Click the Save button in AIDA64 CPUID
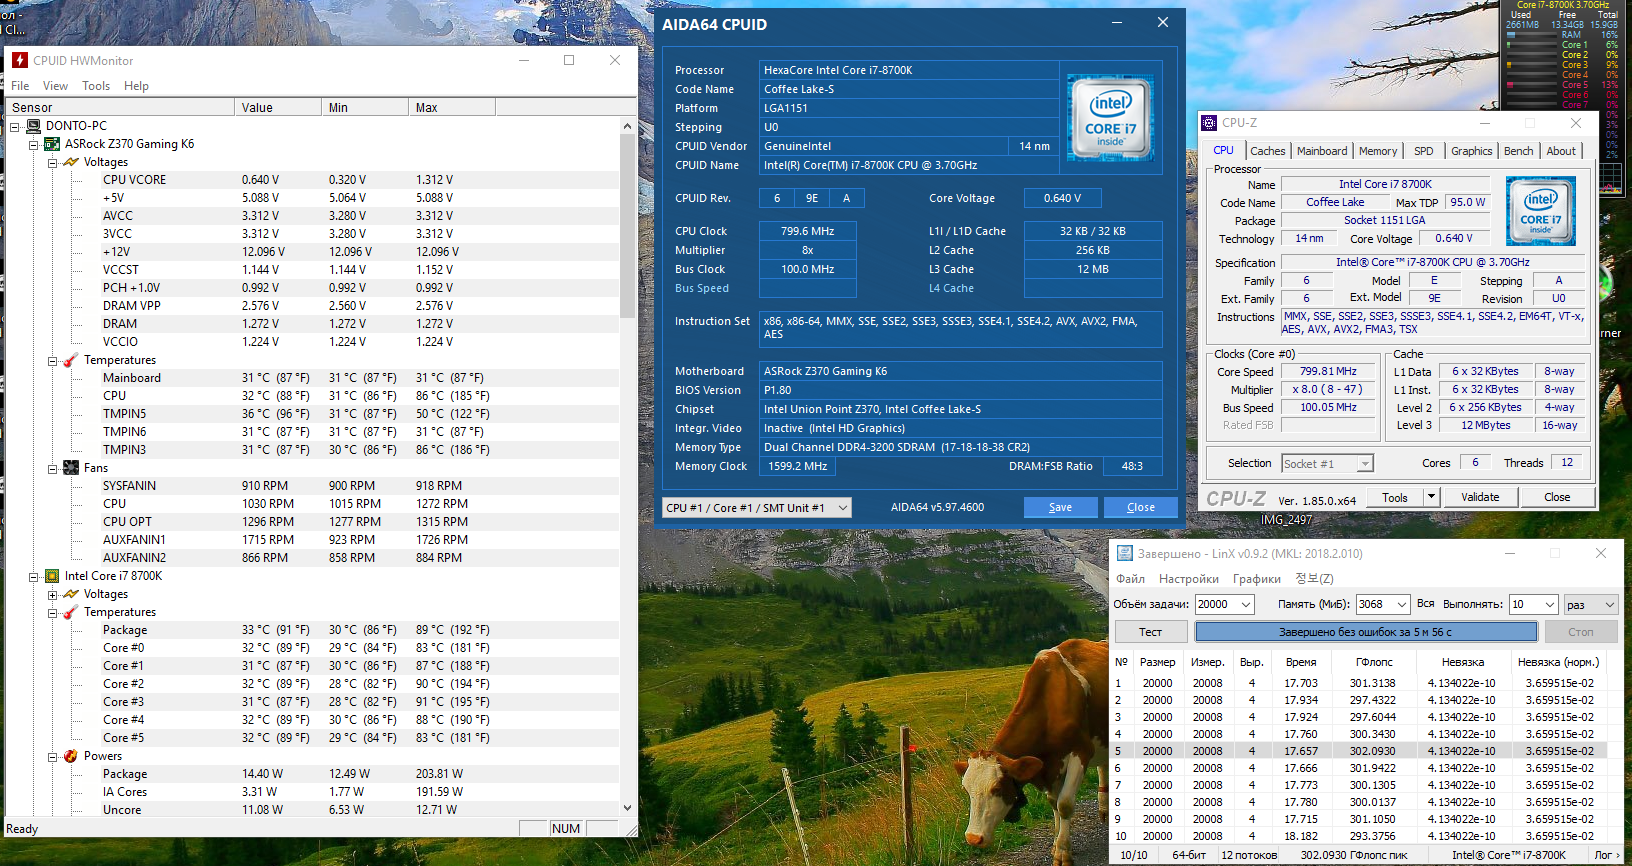Screen dimensions: 1632x866 point(1061,507)
